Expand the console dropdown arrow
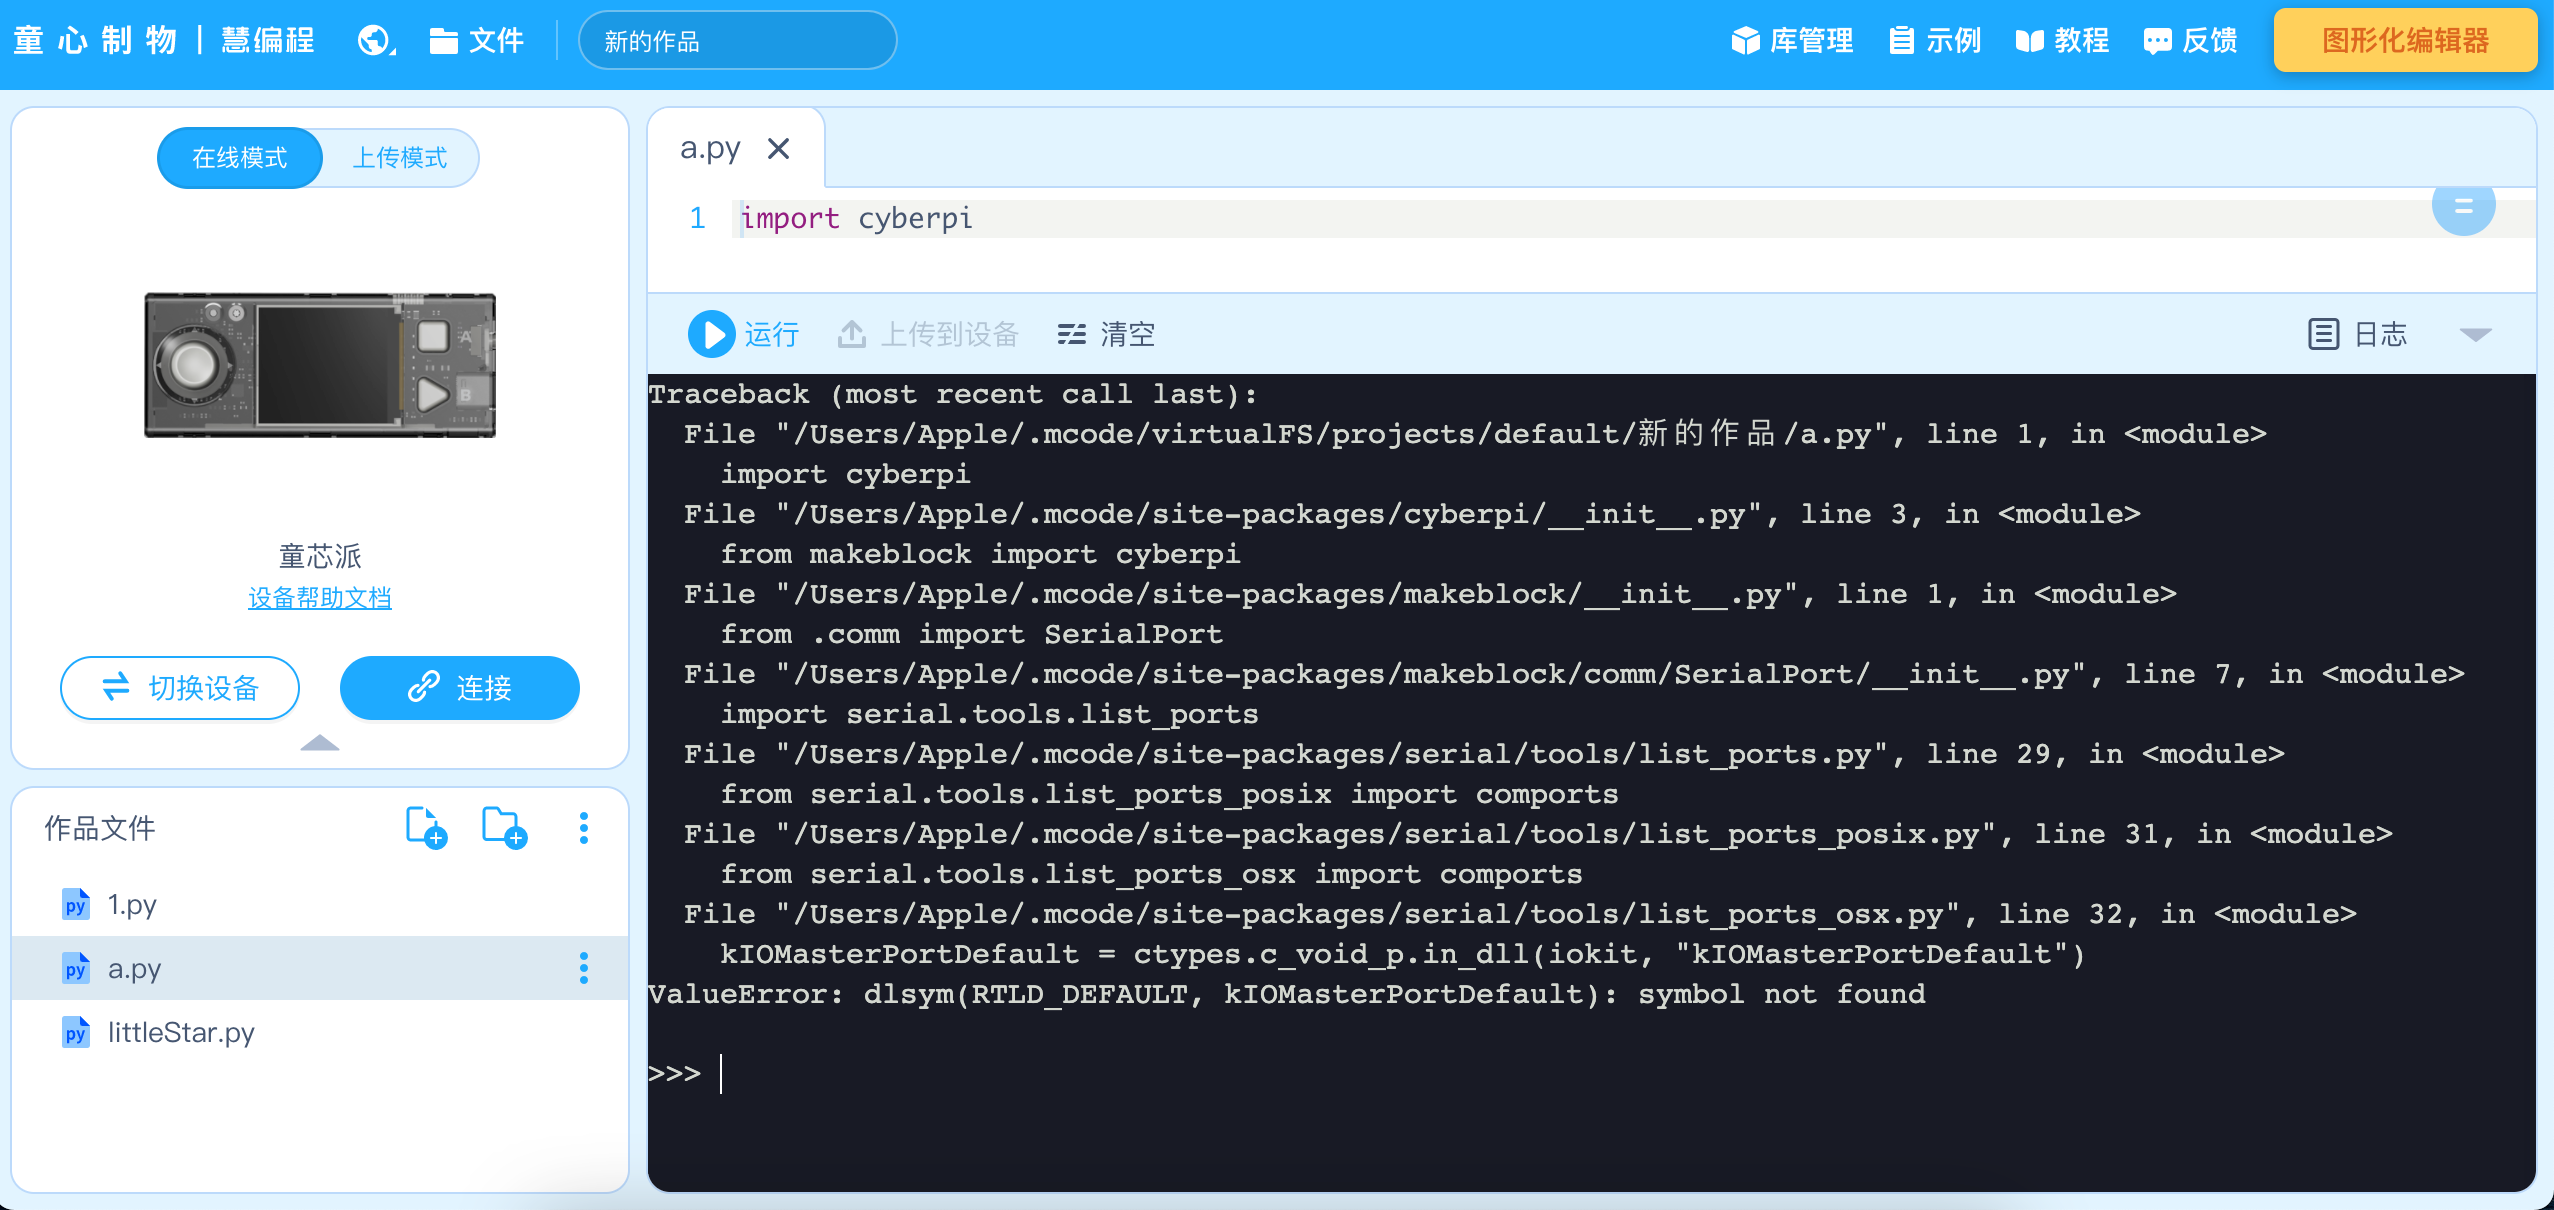 pyautogui.click(x=2475, y=334)
